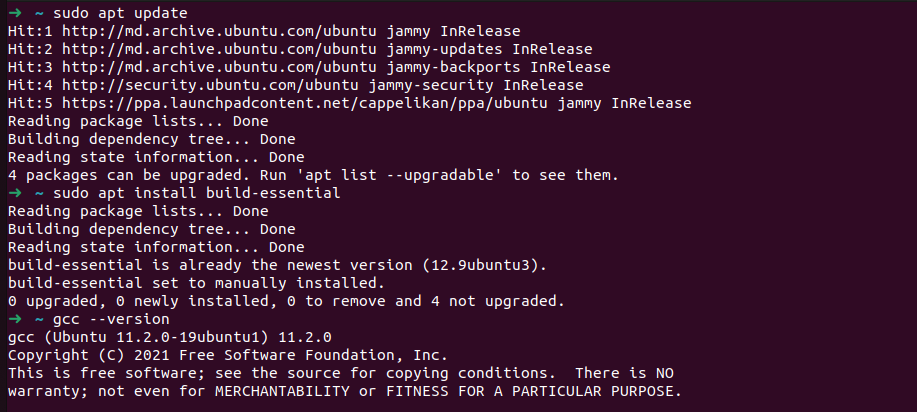Click the 'gcc --version' command text
This screenshot has width=917, height=412.
click(111, 320)
